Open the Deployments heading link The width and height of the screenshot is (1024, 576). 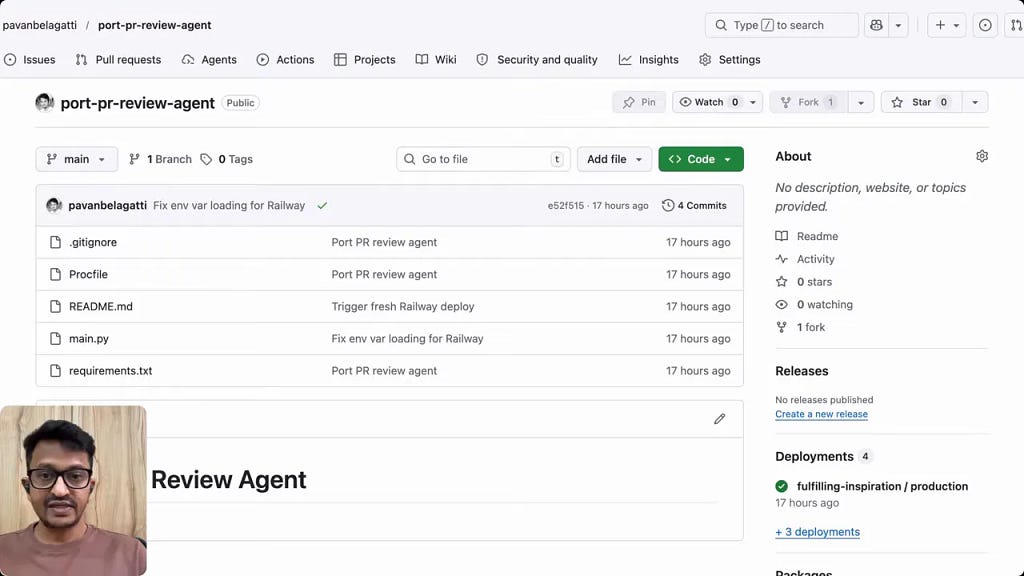pos(814,456)
